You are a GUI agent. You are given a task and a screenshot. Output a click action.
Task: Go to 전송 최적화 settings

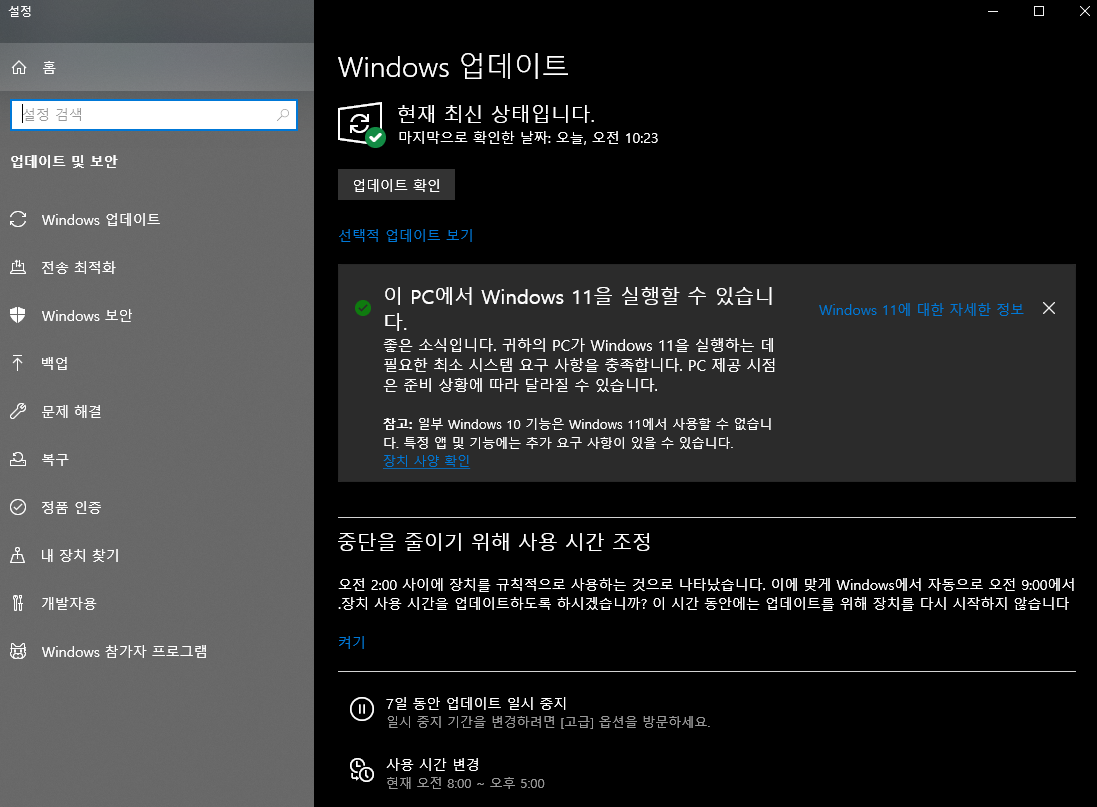(x=157, y=267)
